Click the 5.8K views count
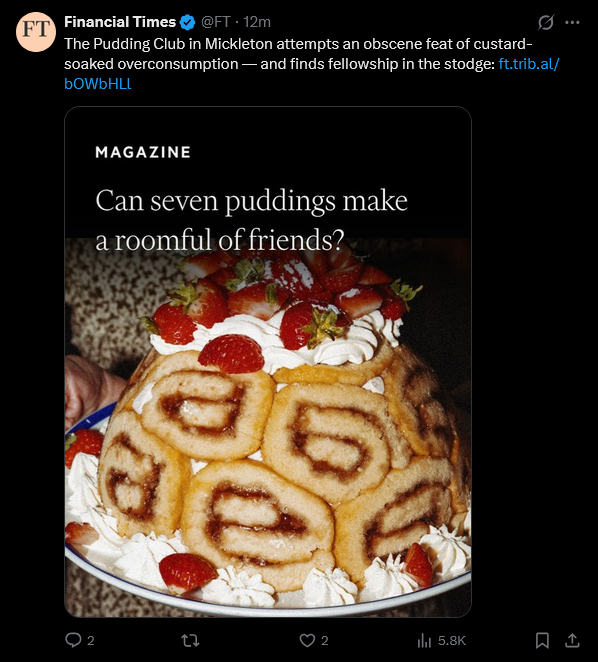 pyautogui.click(x=451, y=640)
